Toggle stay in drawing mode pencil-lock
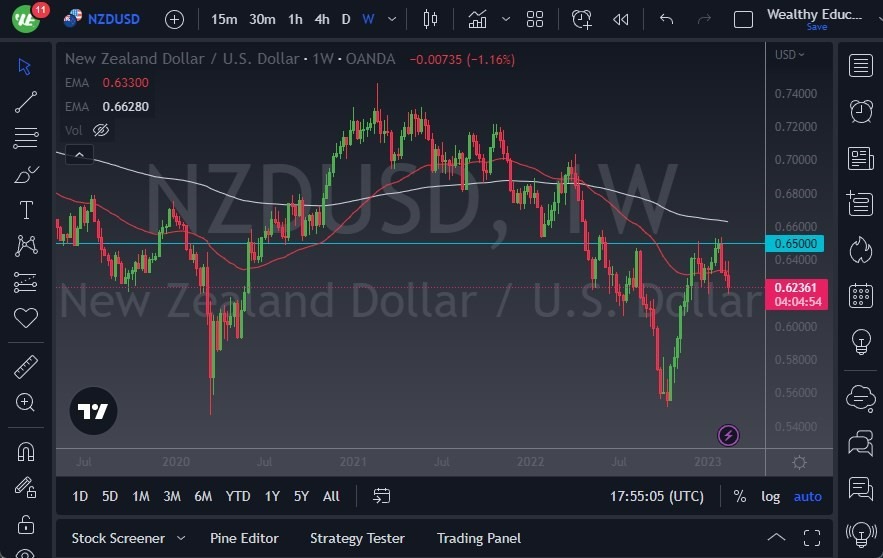The height and width of the screenshot is (558, 883). point(26,487)
